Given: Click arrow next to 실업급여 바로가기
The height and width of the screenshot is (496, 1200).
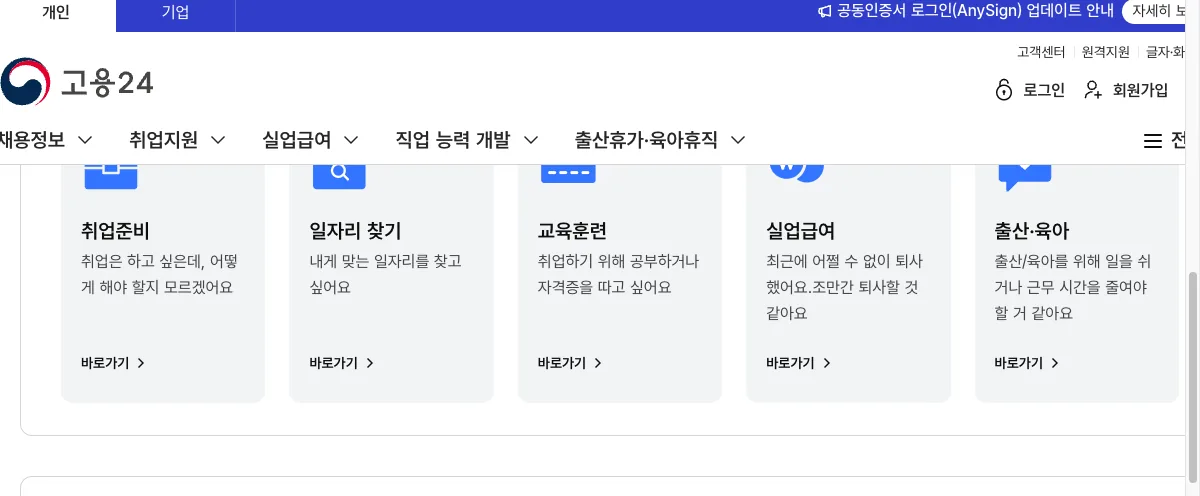Looking at the screenshot, I should click(827, 363).
